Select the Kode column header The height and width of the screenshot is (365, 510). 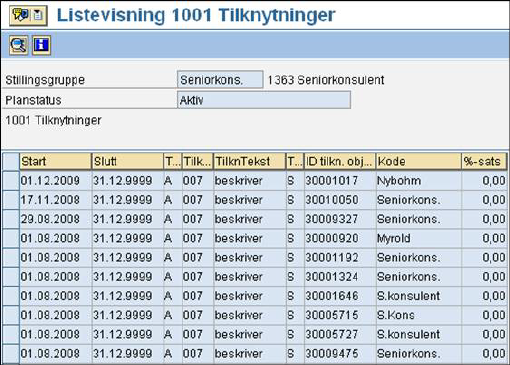[x=419, y=161]
